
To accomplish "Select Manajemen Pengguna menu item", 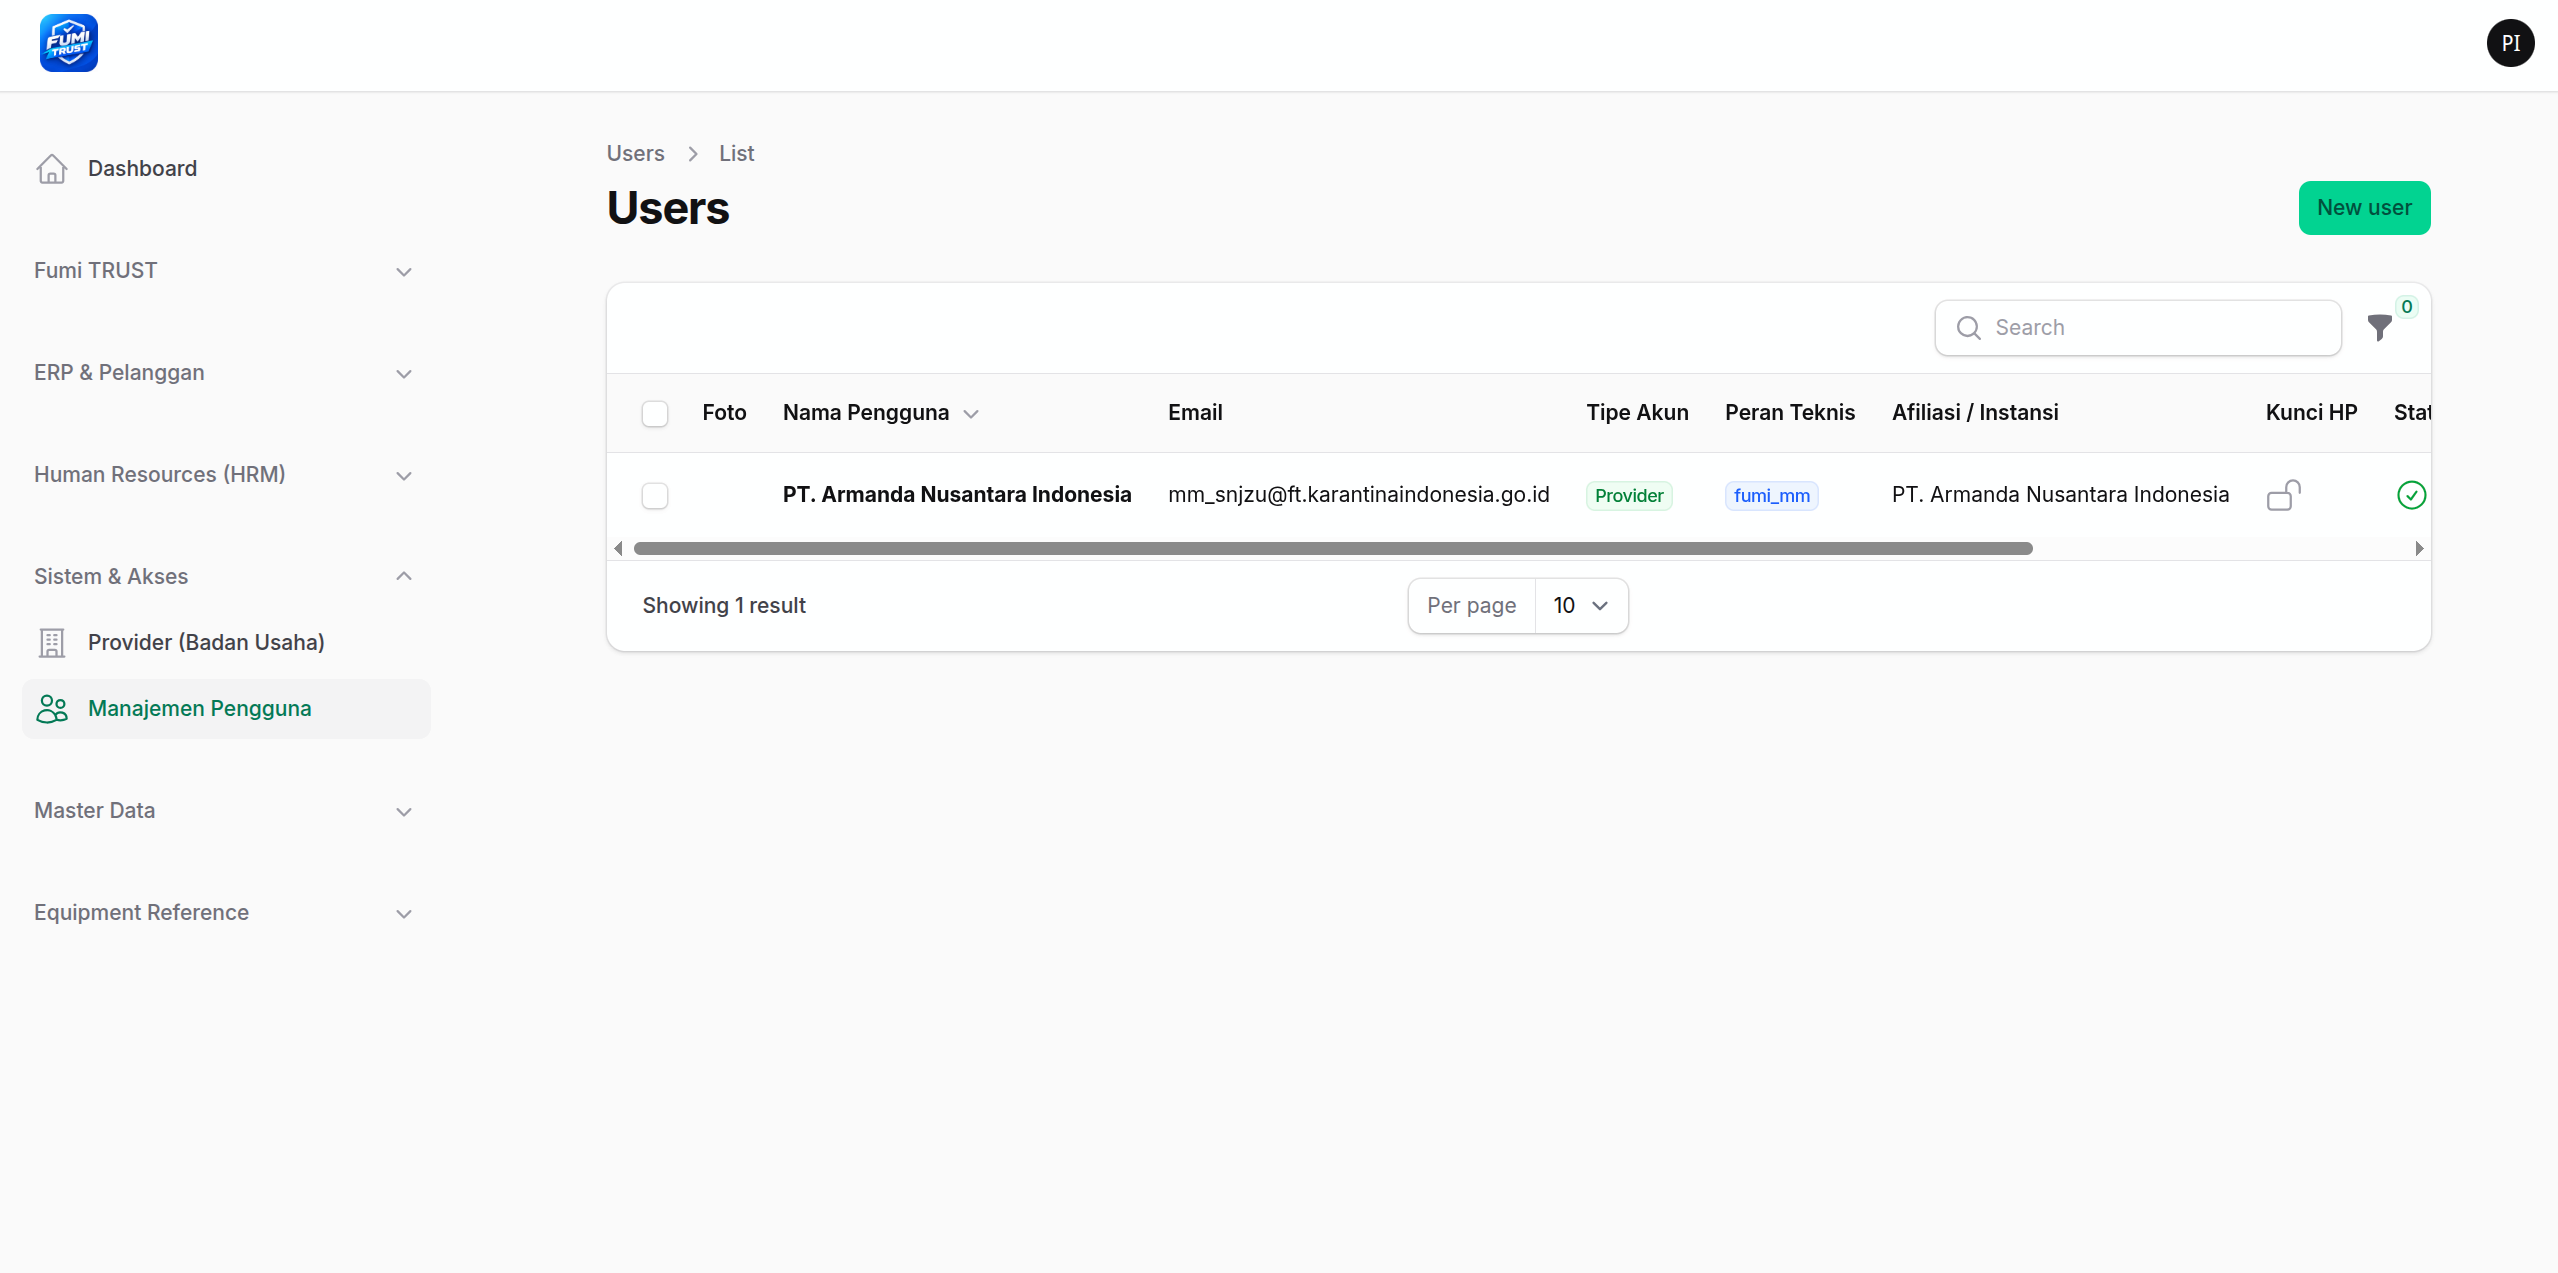I will (226, 709).
